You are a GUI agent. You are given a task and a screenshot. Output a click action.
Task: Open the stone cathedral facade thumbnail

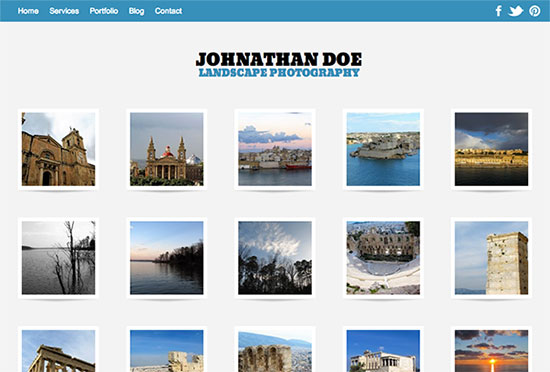coord(58,149)
